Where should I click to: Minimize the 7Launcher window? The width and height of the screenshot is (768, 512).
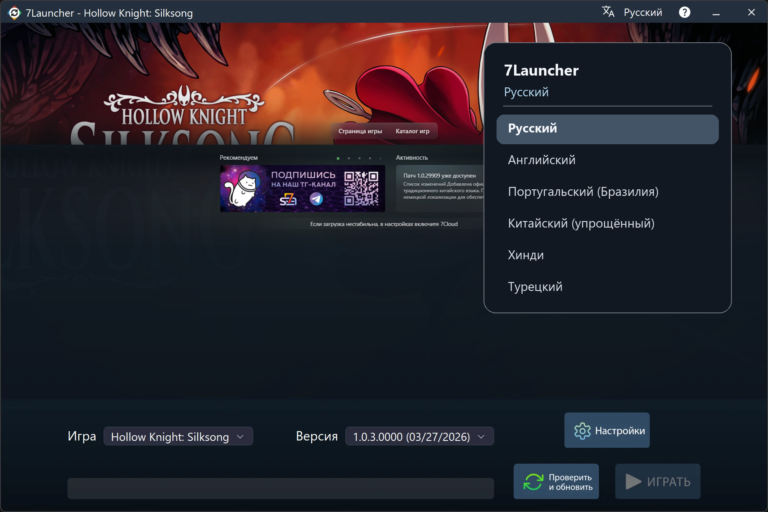(716, 13)
